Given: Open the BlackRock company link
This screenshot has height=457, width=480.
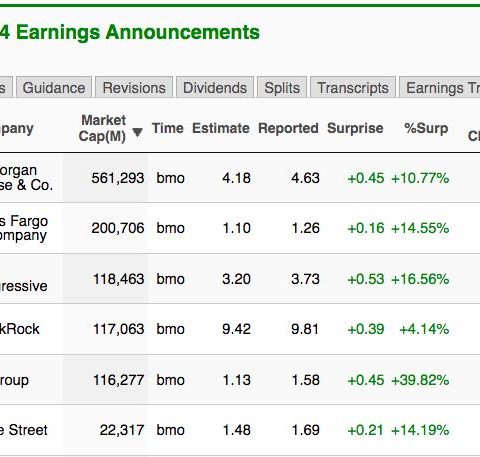Looking at the screenshot, I should point(20,329).
